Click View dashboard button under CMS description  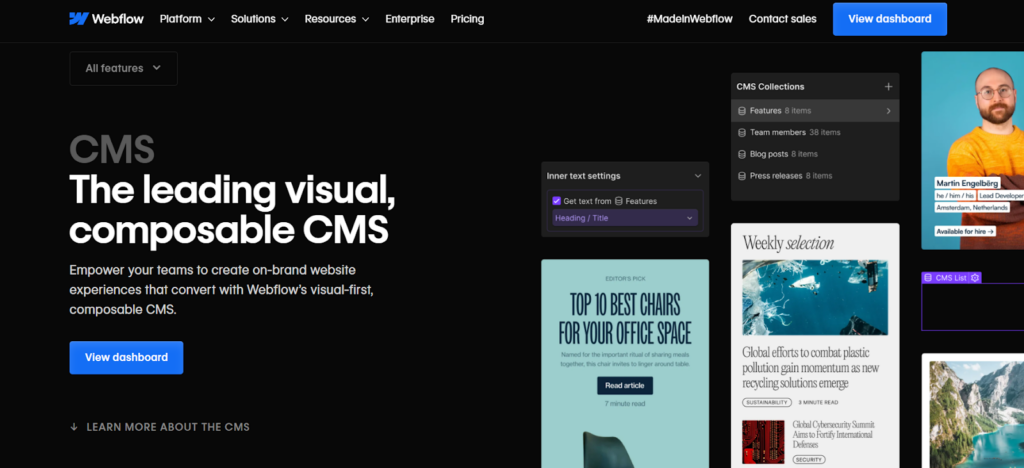(126, 357)
